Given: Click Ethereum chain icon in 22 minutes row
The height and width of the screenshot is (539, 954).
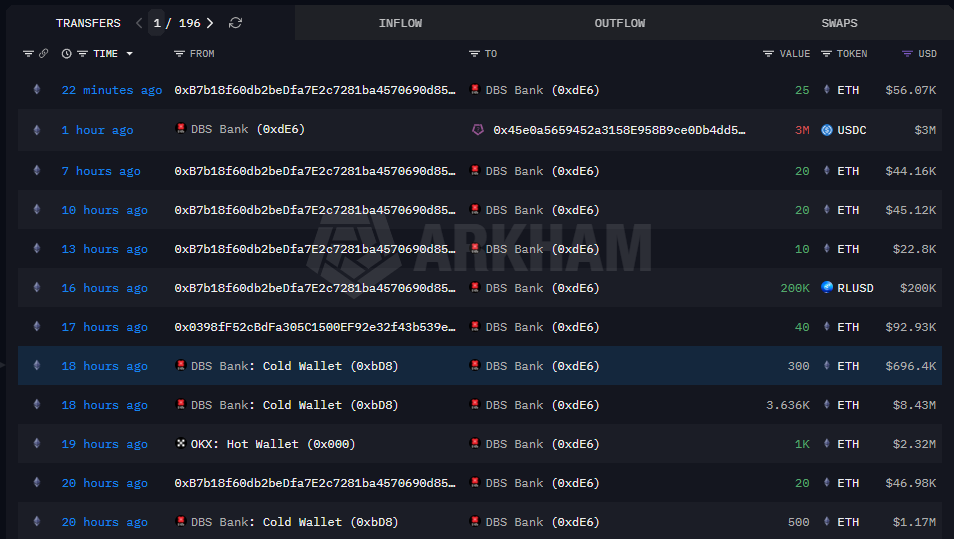Looking at the screenshot, I should [37, 89].
